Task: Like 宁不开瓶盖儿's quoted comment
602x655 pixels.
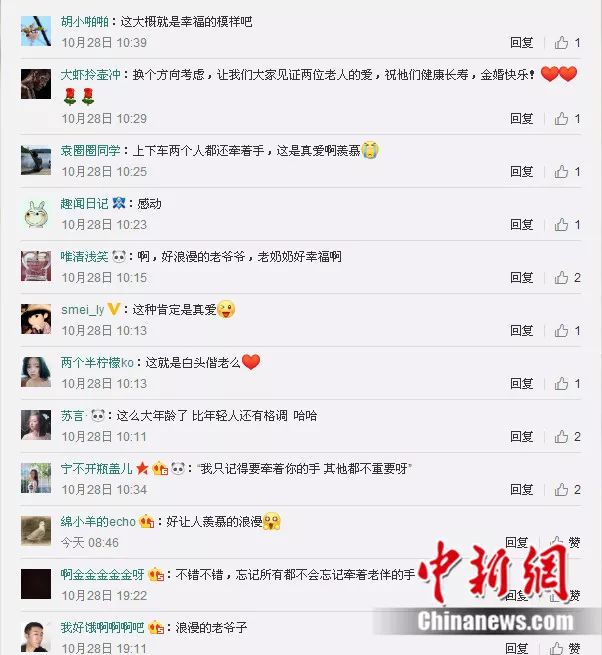Action: (561, 490)
